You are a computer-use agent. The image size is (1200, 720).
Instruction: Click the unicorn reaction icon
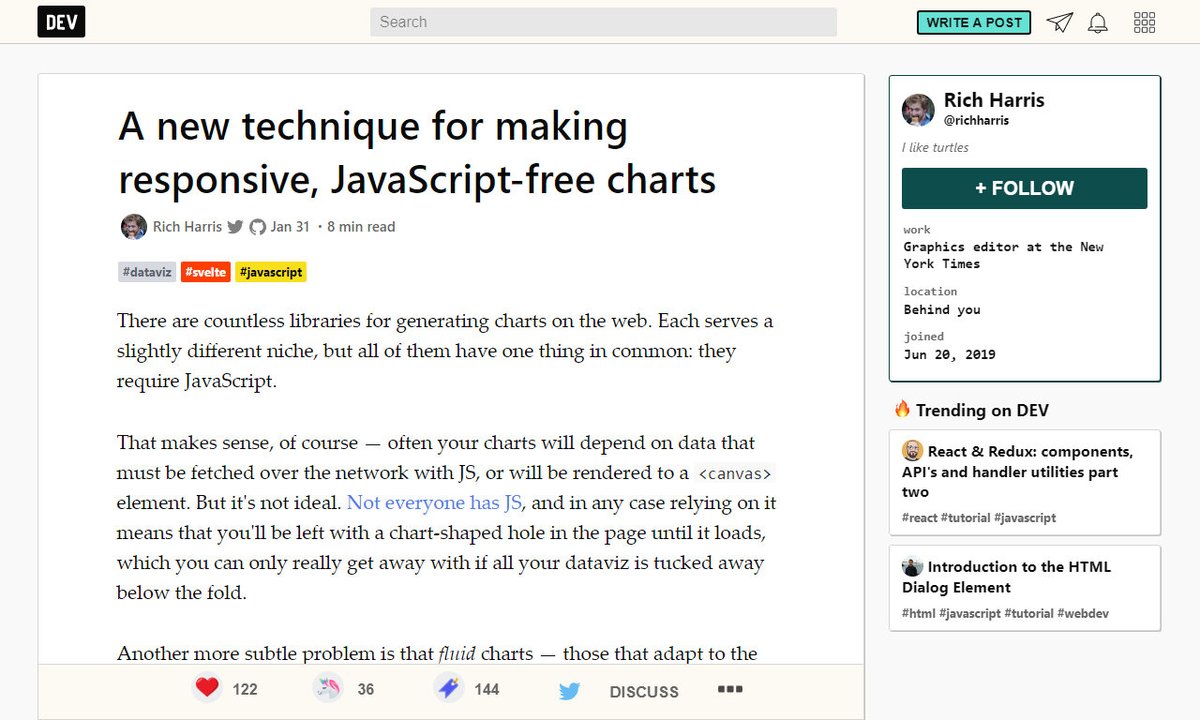pyautogui.click(x=329, y=688)
